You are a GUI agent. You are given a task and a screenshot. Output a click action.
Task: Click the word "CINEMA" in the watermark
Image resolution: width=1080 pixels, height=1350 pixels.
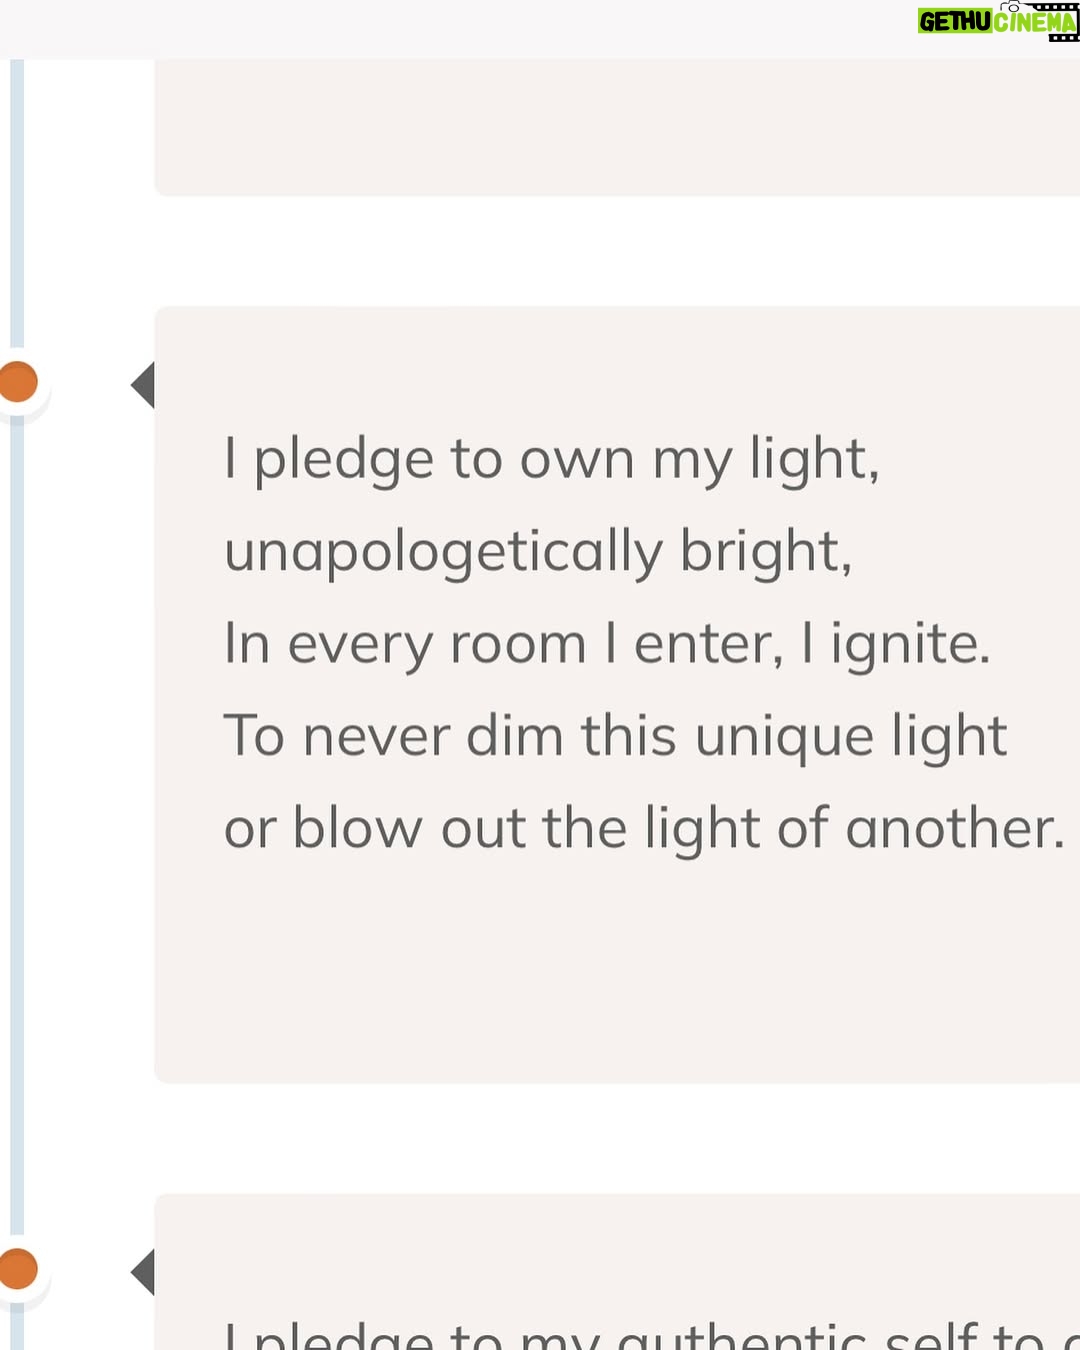pos(1035,22)
